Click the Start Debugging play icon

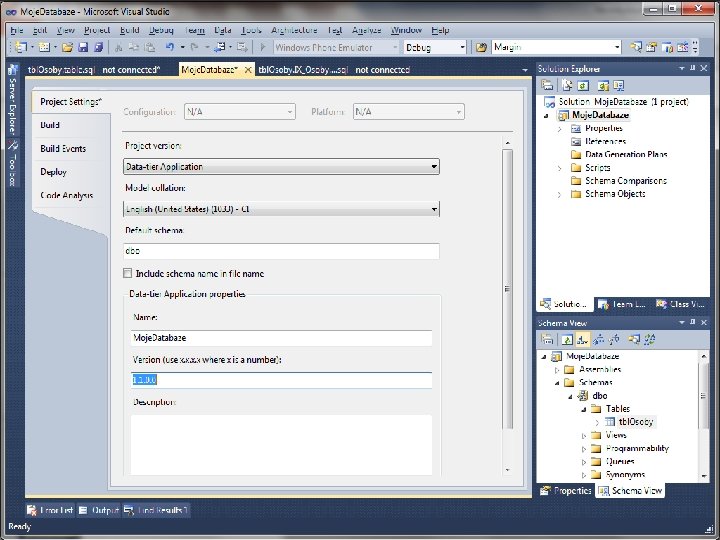click(x=263, y=47)
